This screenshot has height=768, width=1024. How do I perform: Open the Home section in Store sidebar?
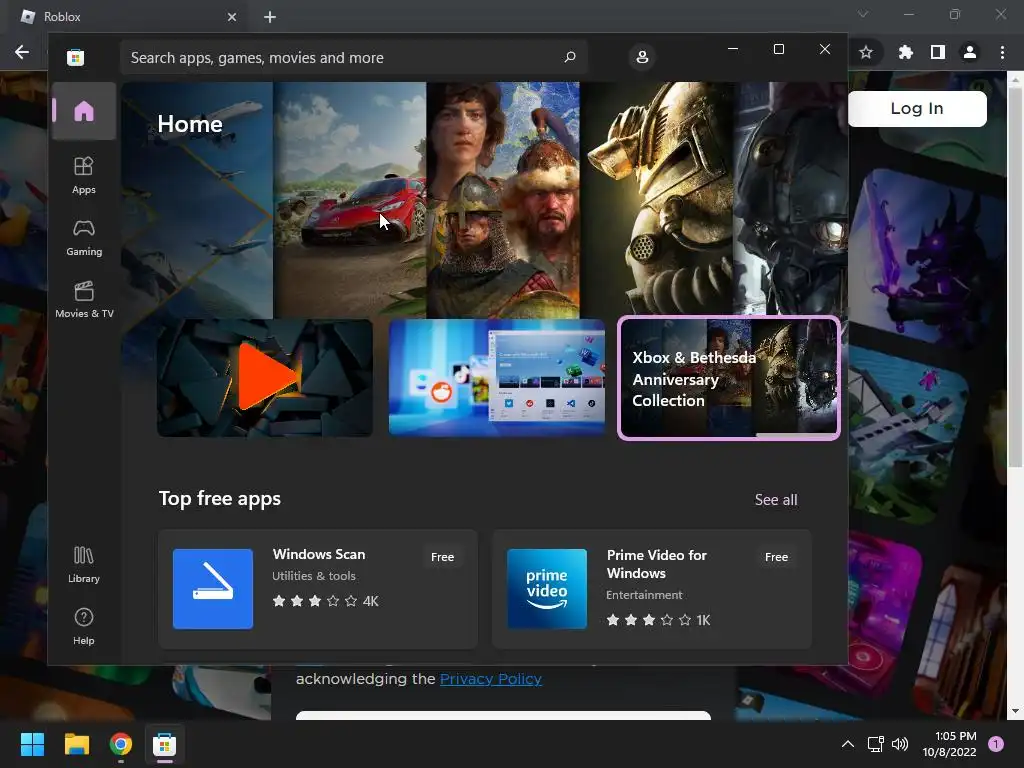[84, 111]
